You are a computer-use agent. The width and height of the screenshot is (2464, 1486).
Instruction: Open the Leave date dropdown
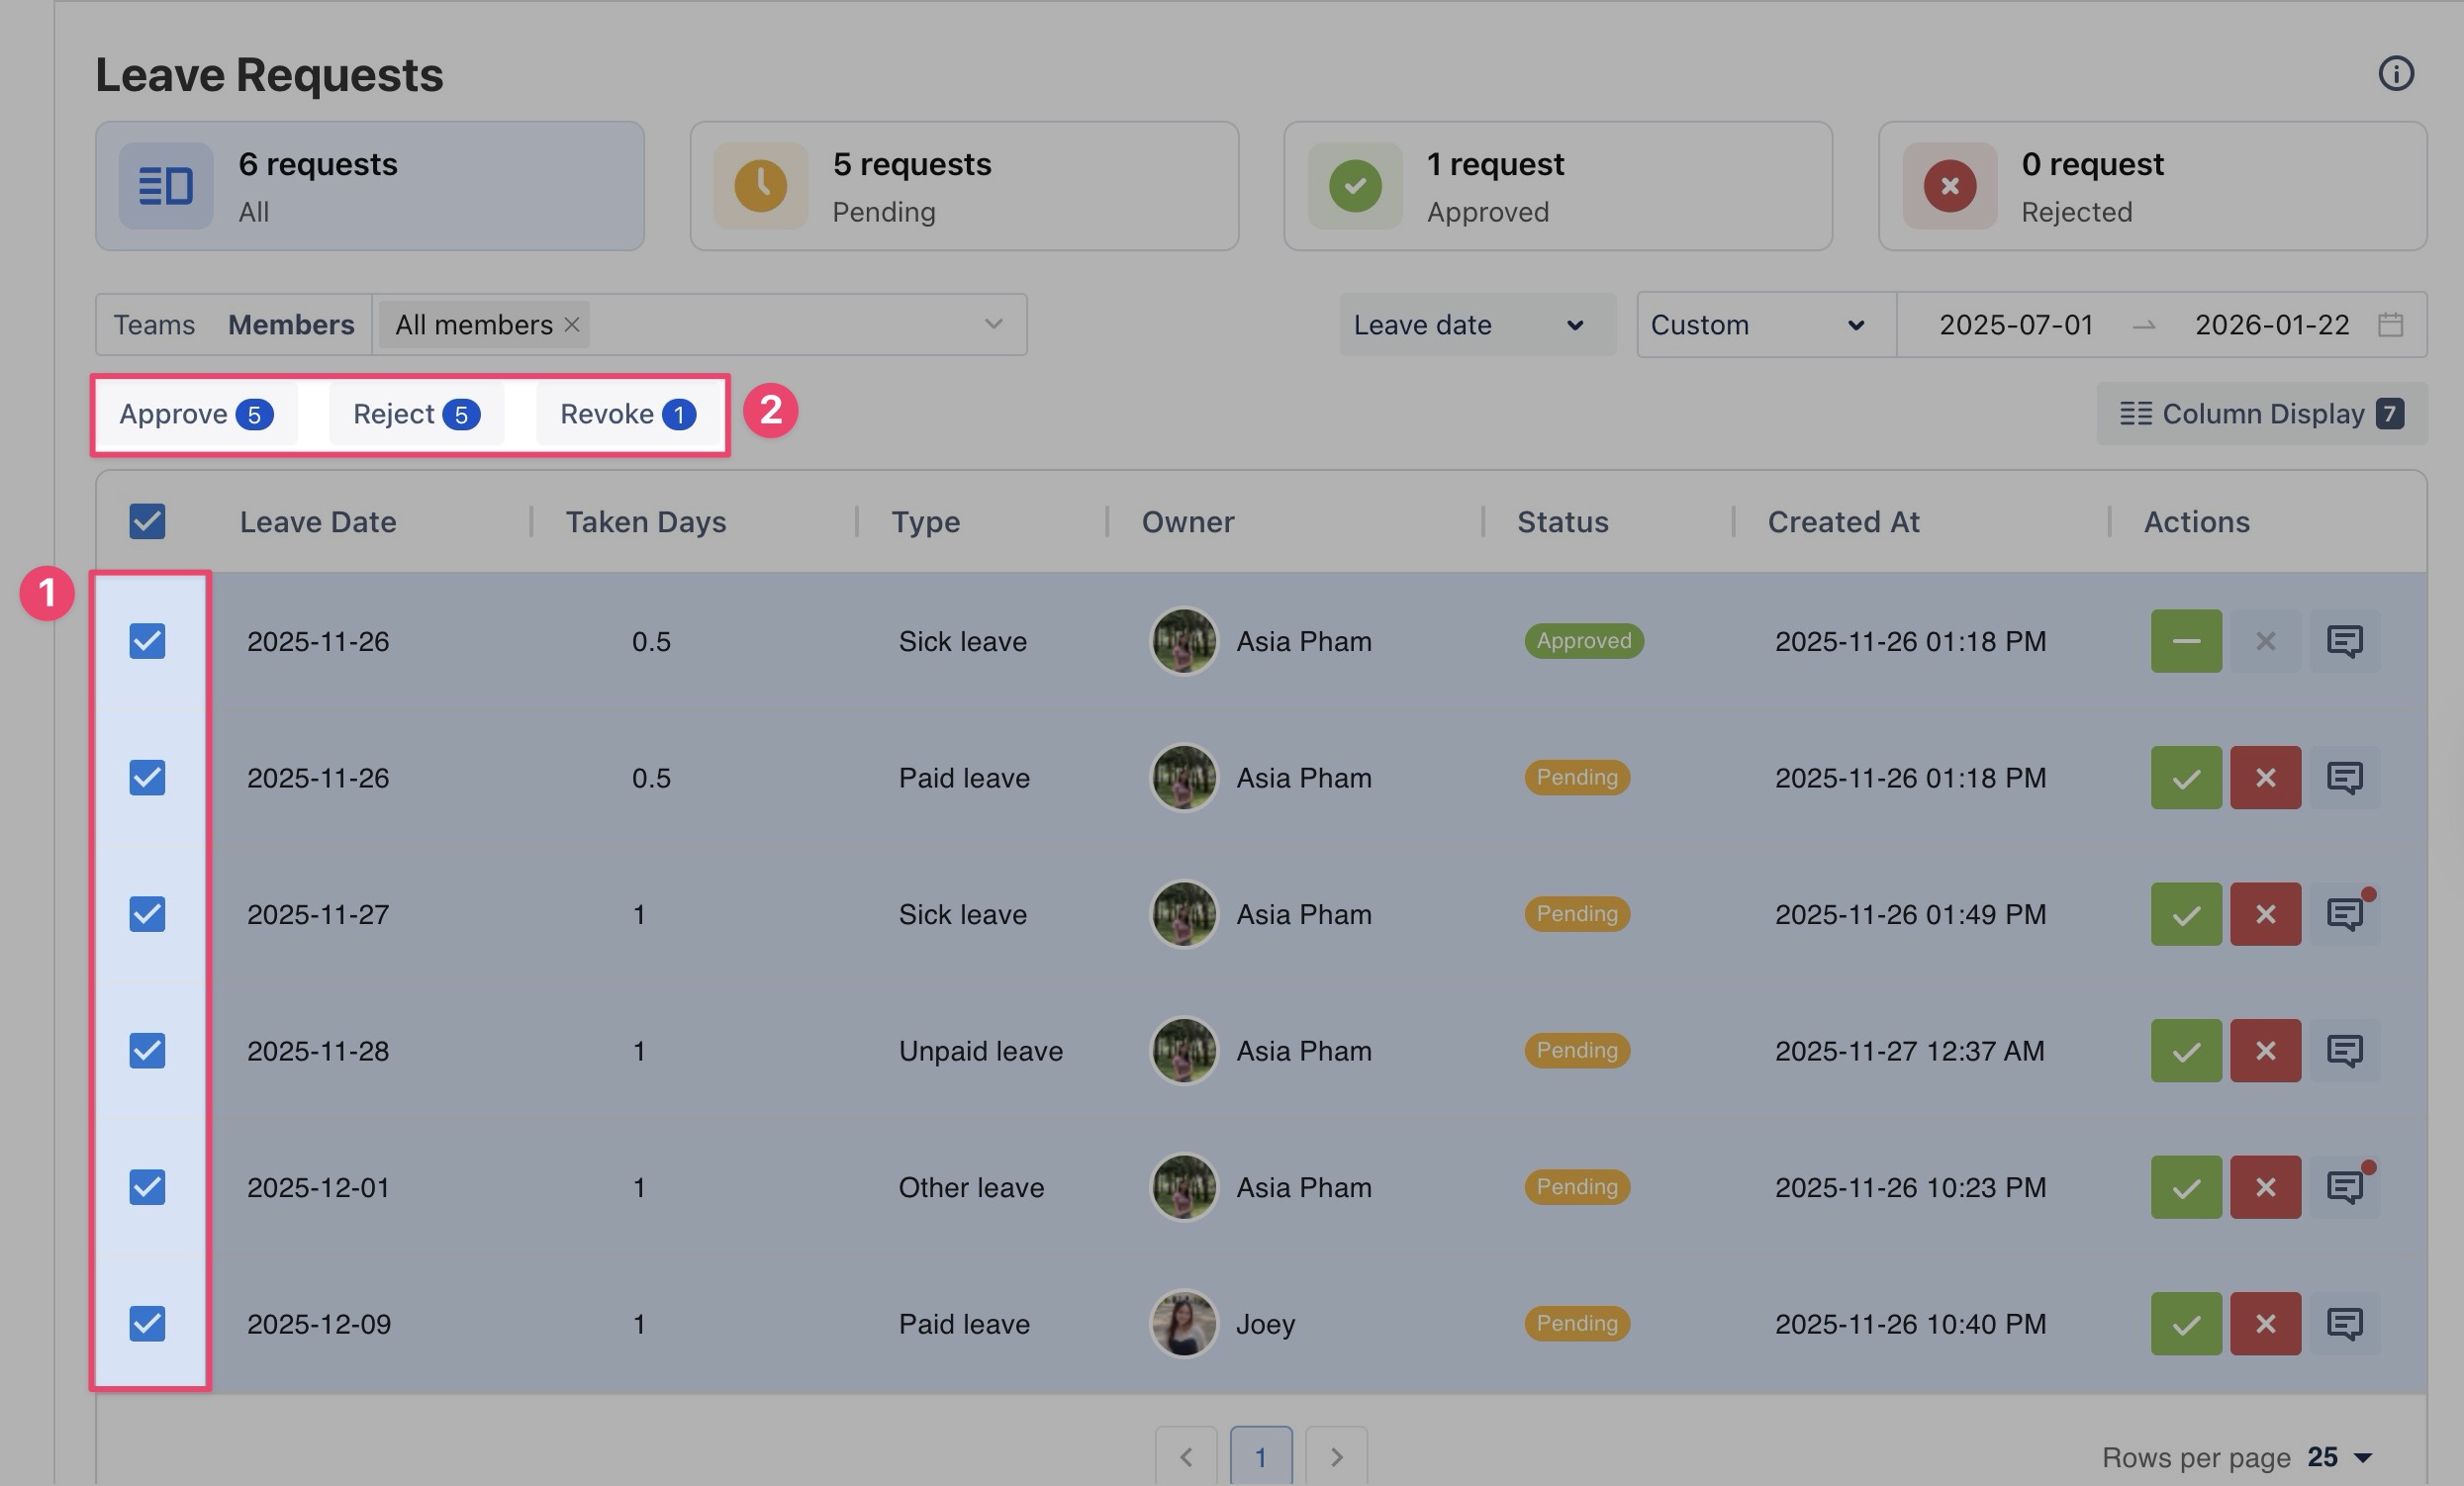(x=1476, y=325)
